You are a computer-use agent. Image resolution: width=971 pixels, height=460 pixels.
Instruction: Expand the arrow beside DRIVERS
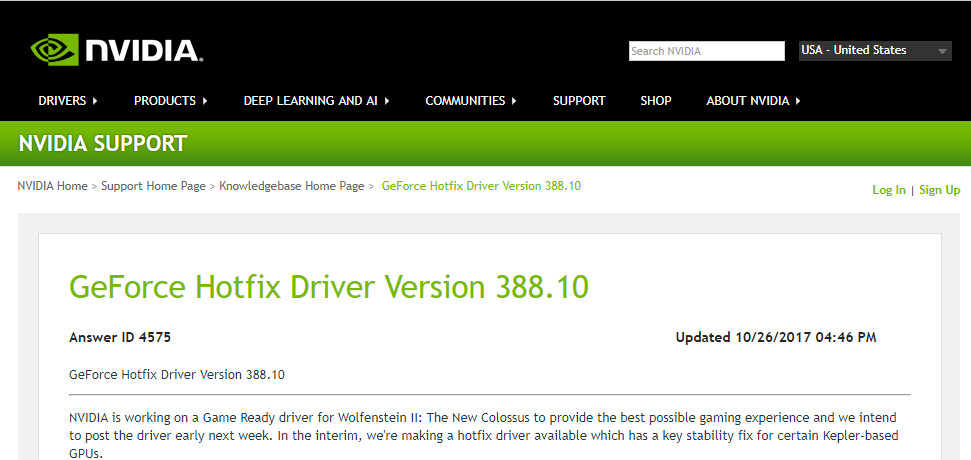pos(95,101)
